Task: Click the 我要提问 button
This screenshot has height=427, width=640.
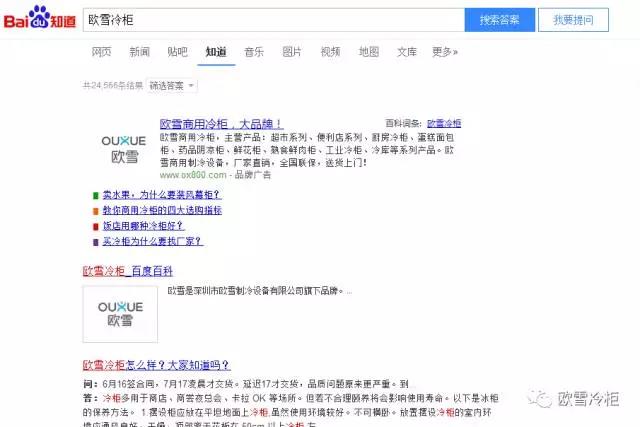Action: [573, 20]
